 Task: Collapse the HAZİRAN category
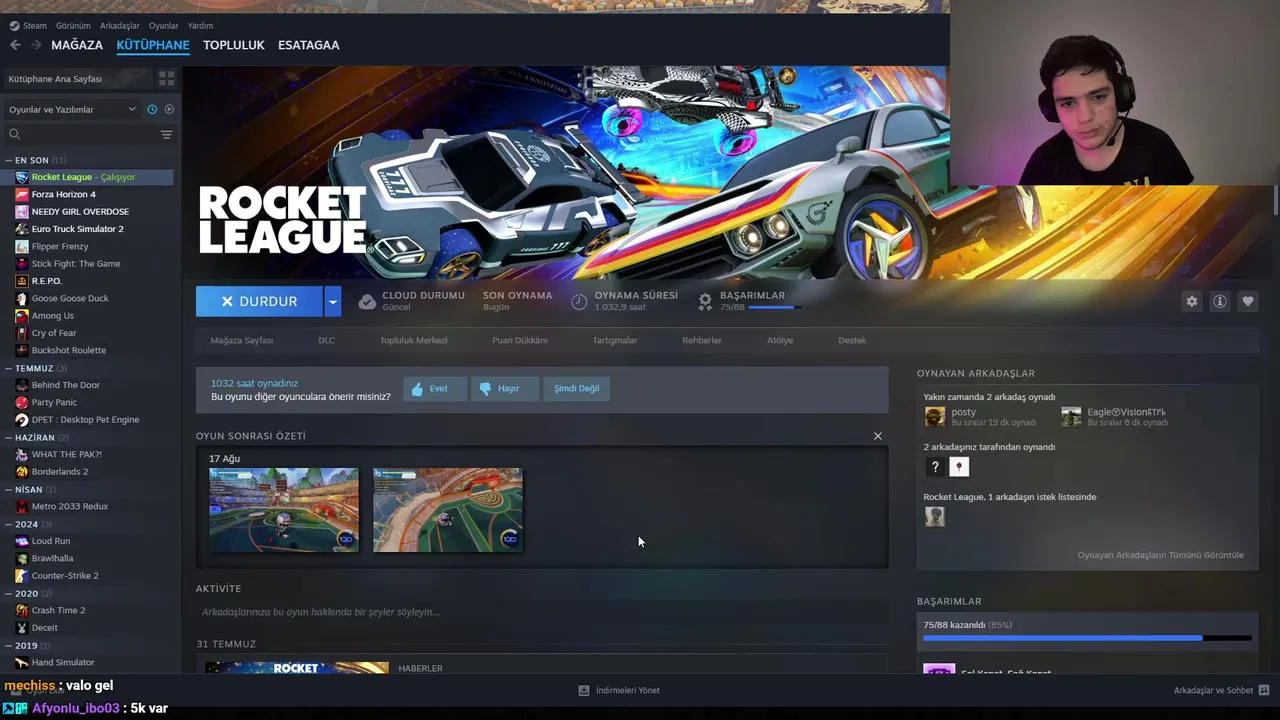tap(8, 437)
